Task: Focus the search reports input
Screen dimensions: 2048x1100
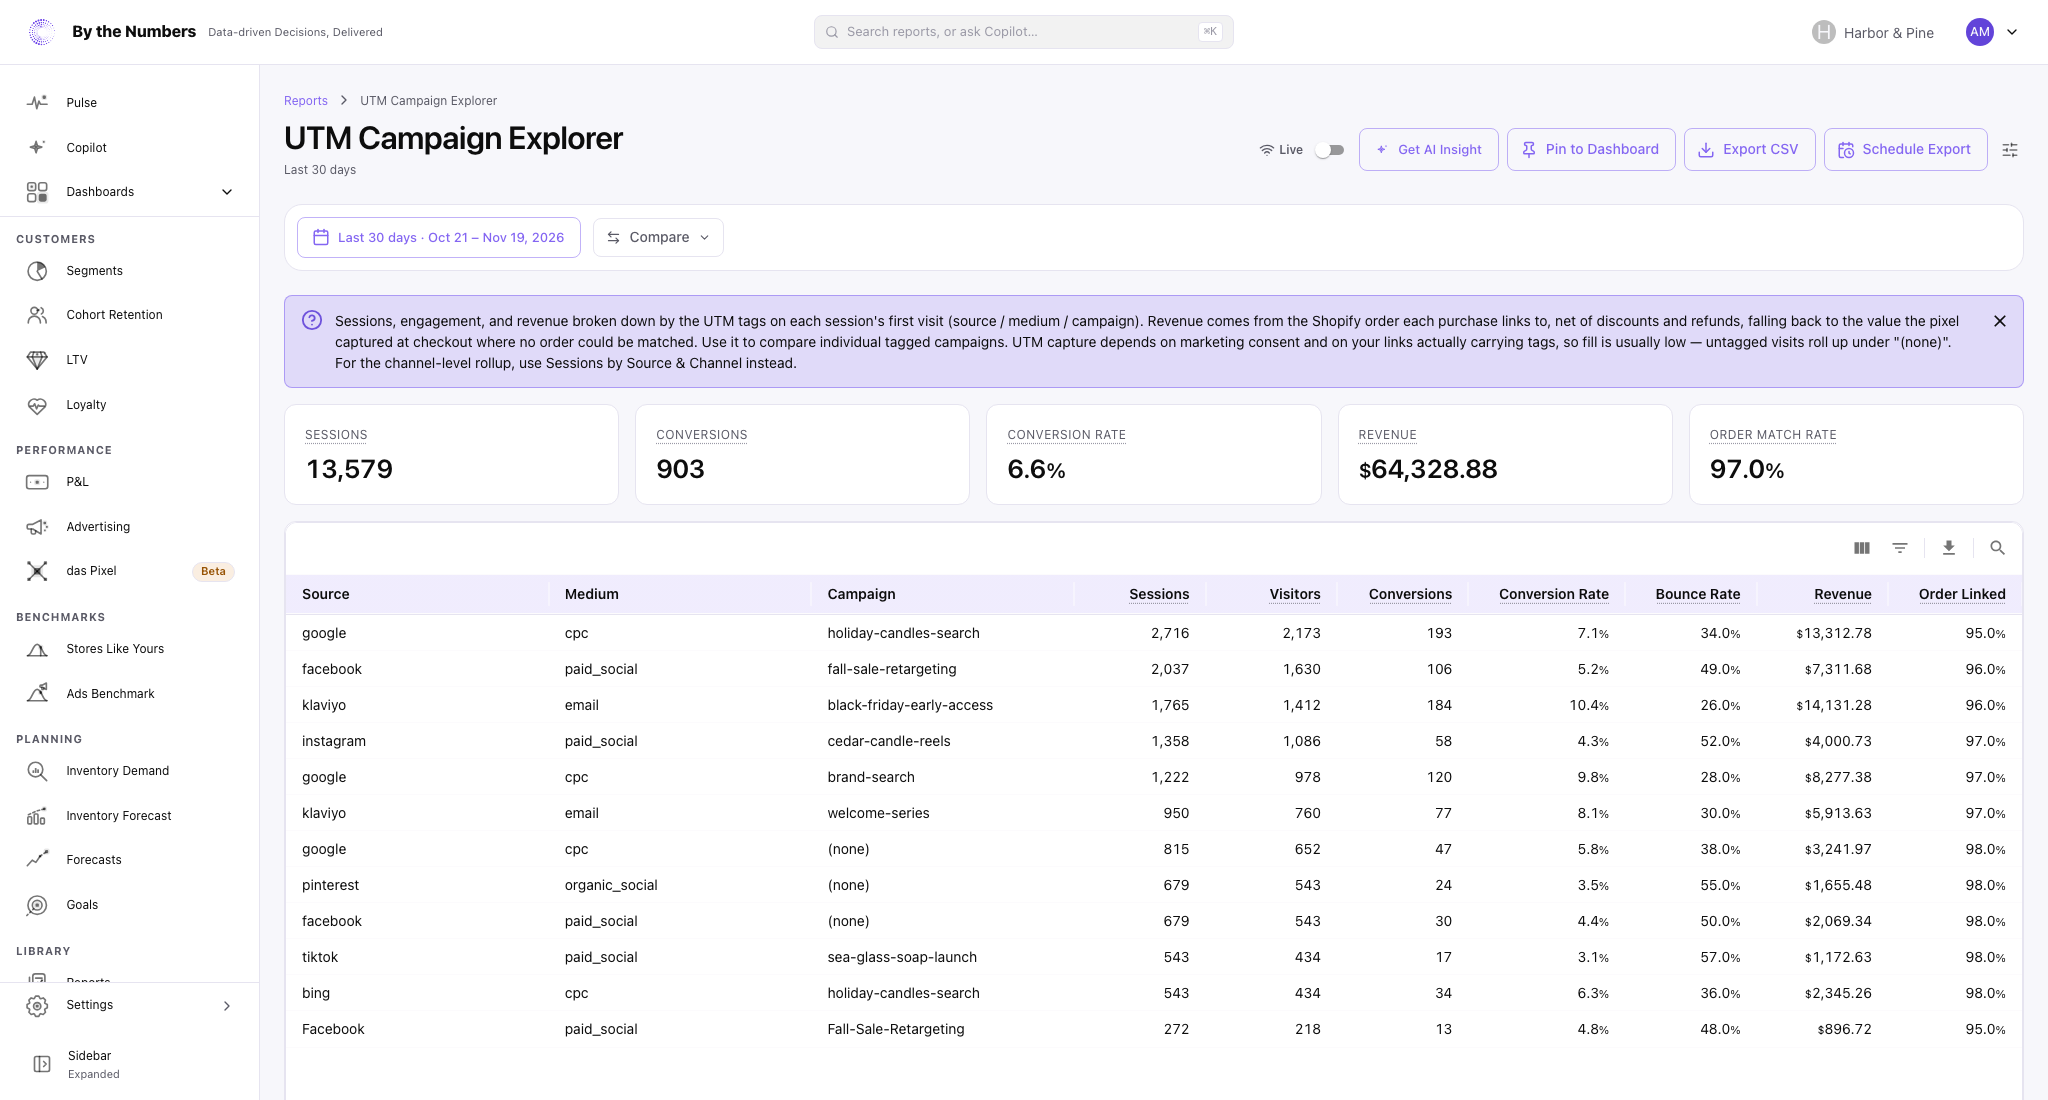Action: coord(1023,32)
